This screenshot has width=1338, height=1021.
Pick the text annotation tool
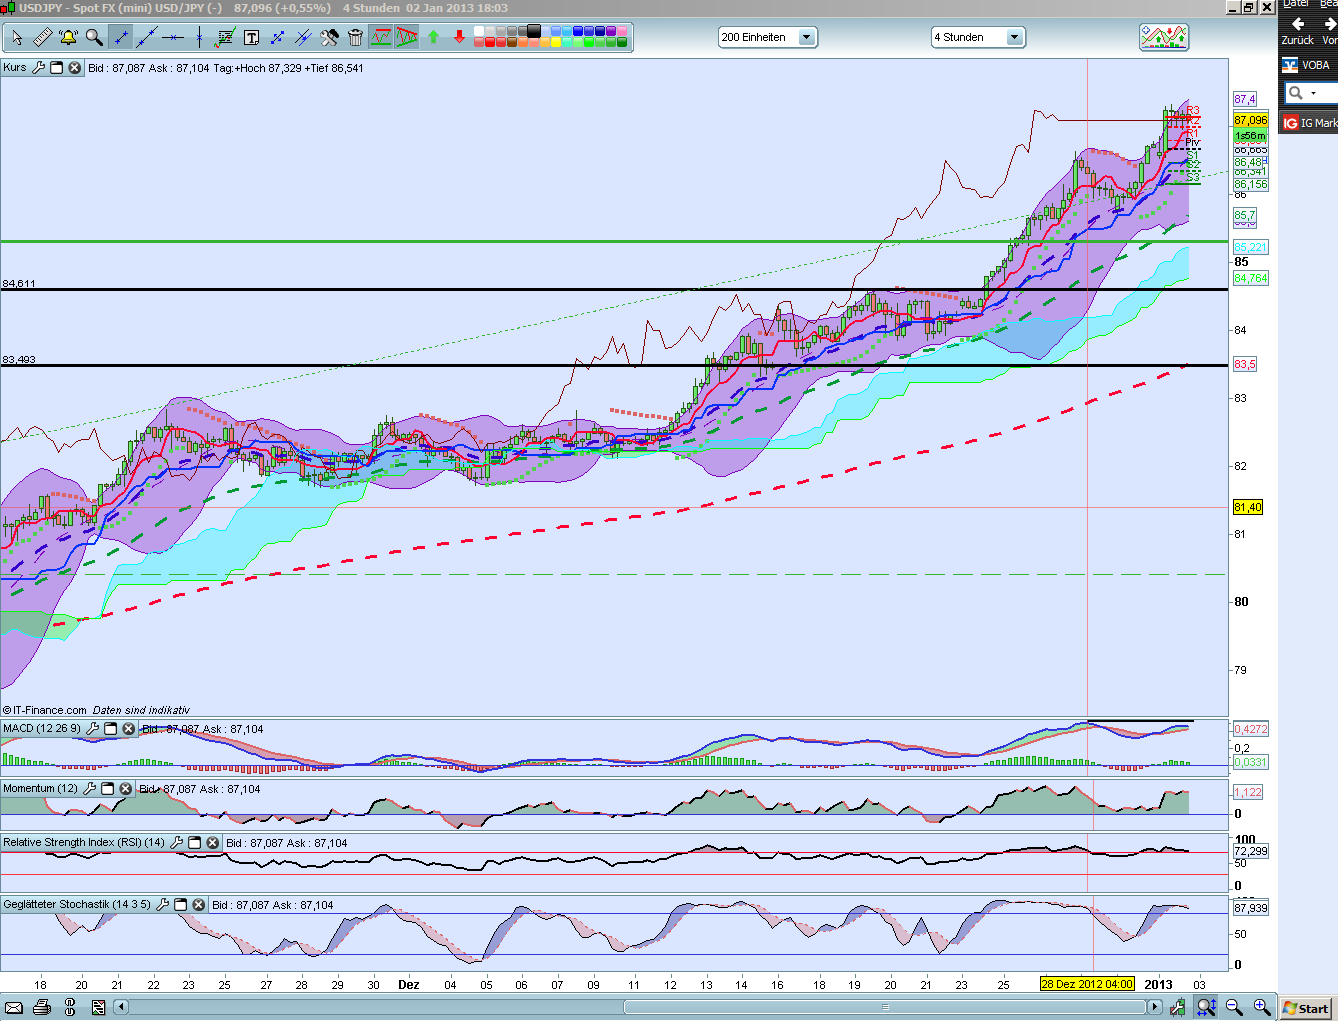(251, 38)
